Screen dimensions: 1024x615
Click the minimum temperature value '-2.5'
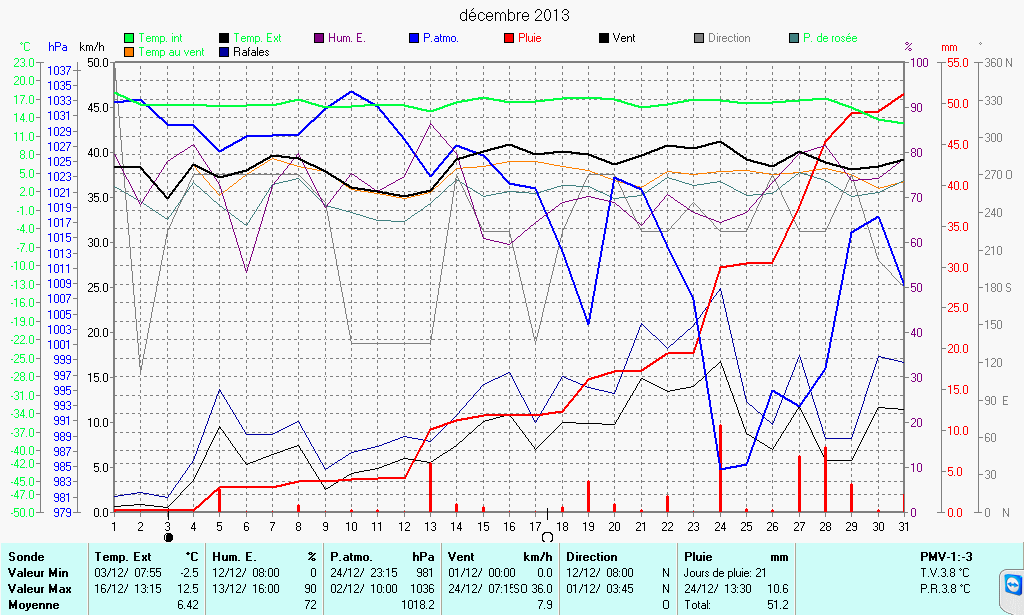(189, 573)
